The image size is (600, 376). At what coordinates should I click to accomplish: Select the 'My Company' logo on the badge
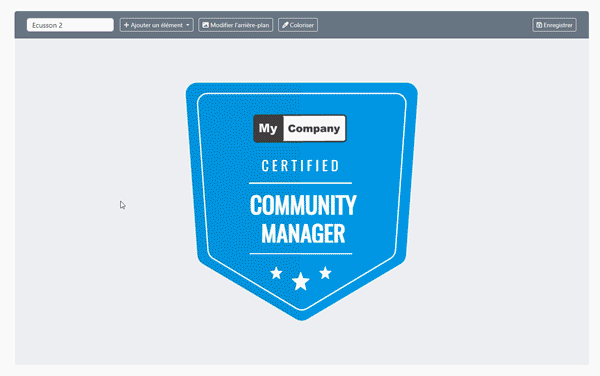(x=300, y=129)
